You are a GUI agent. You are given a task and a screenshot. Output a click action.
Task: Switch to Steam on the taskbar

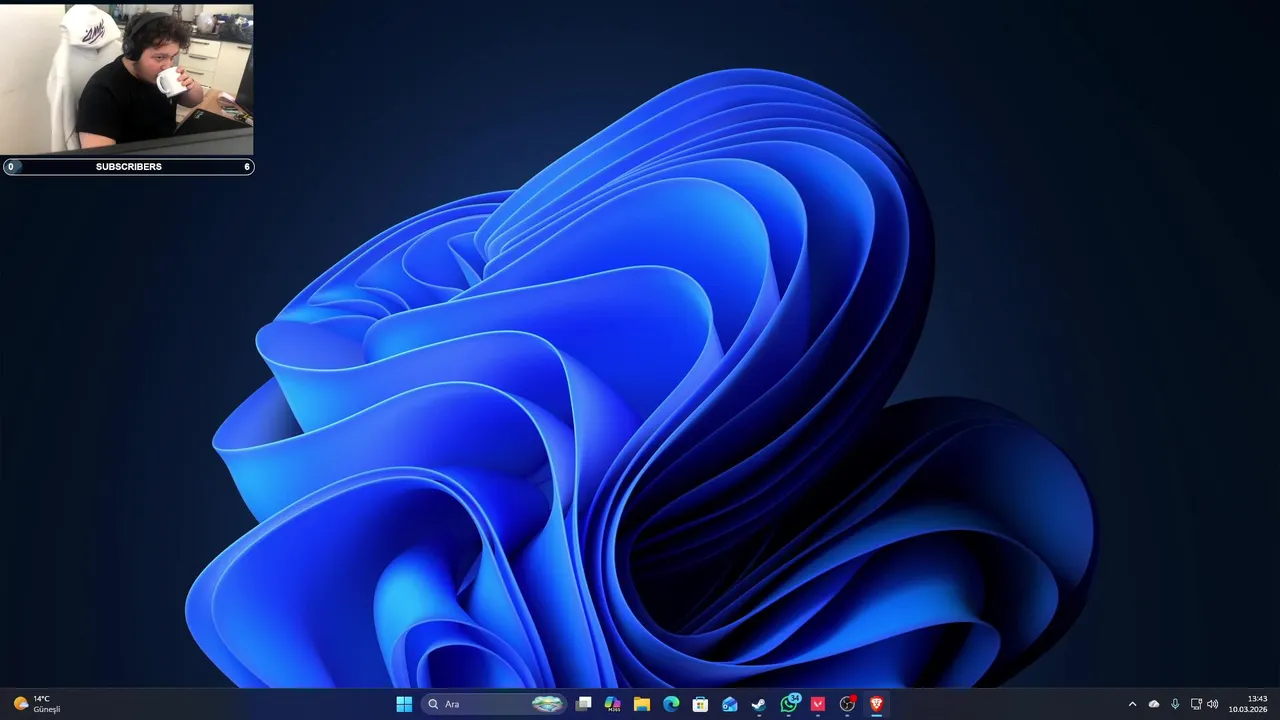tap(759, 704)
